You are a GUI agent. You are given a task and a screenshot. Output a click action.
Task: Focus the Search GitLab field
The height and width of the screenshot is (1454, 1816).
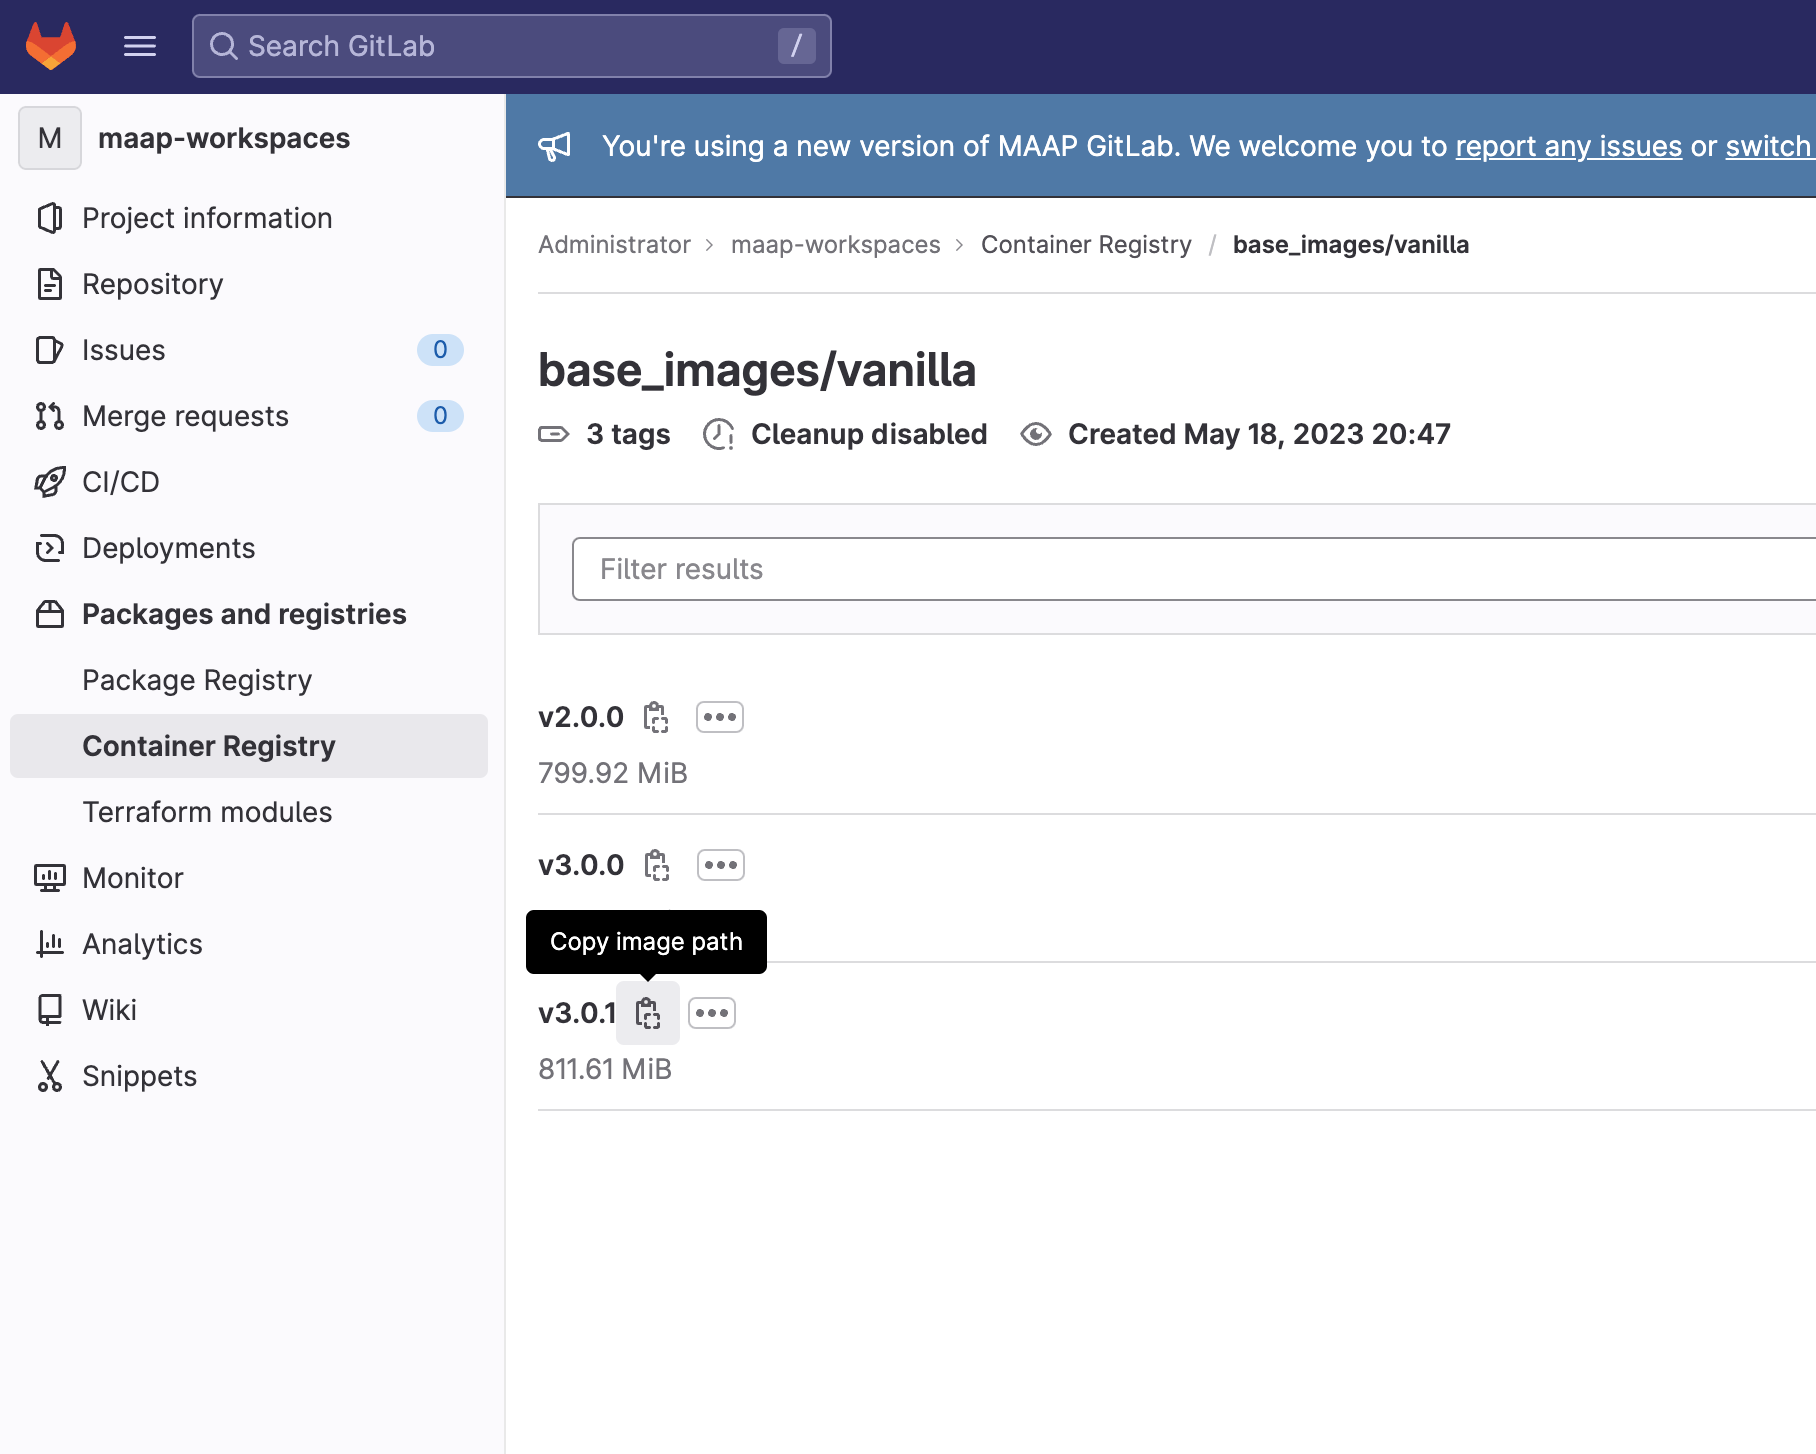click(x=511, y=46)
